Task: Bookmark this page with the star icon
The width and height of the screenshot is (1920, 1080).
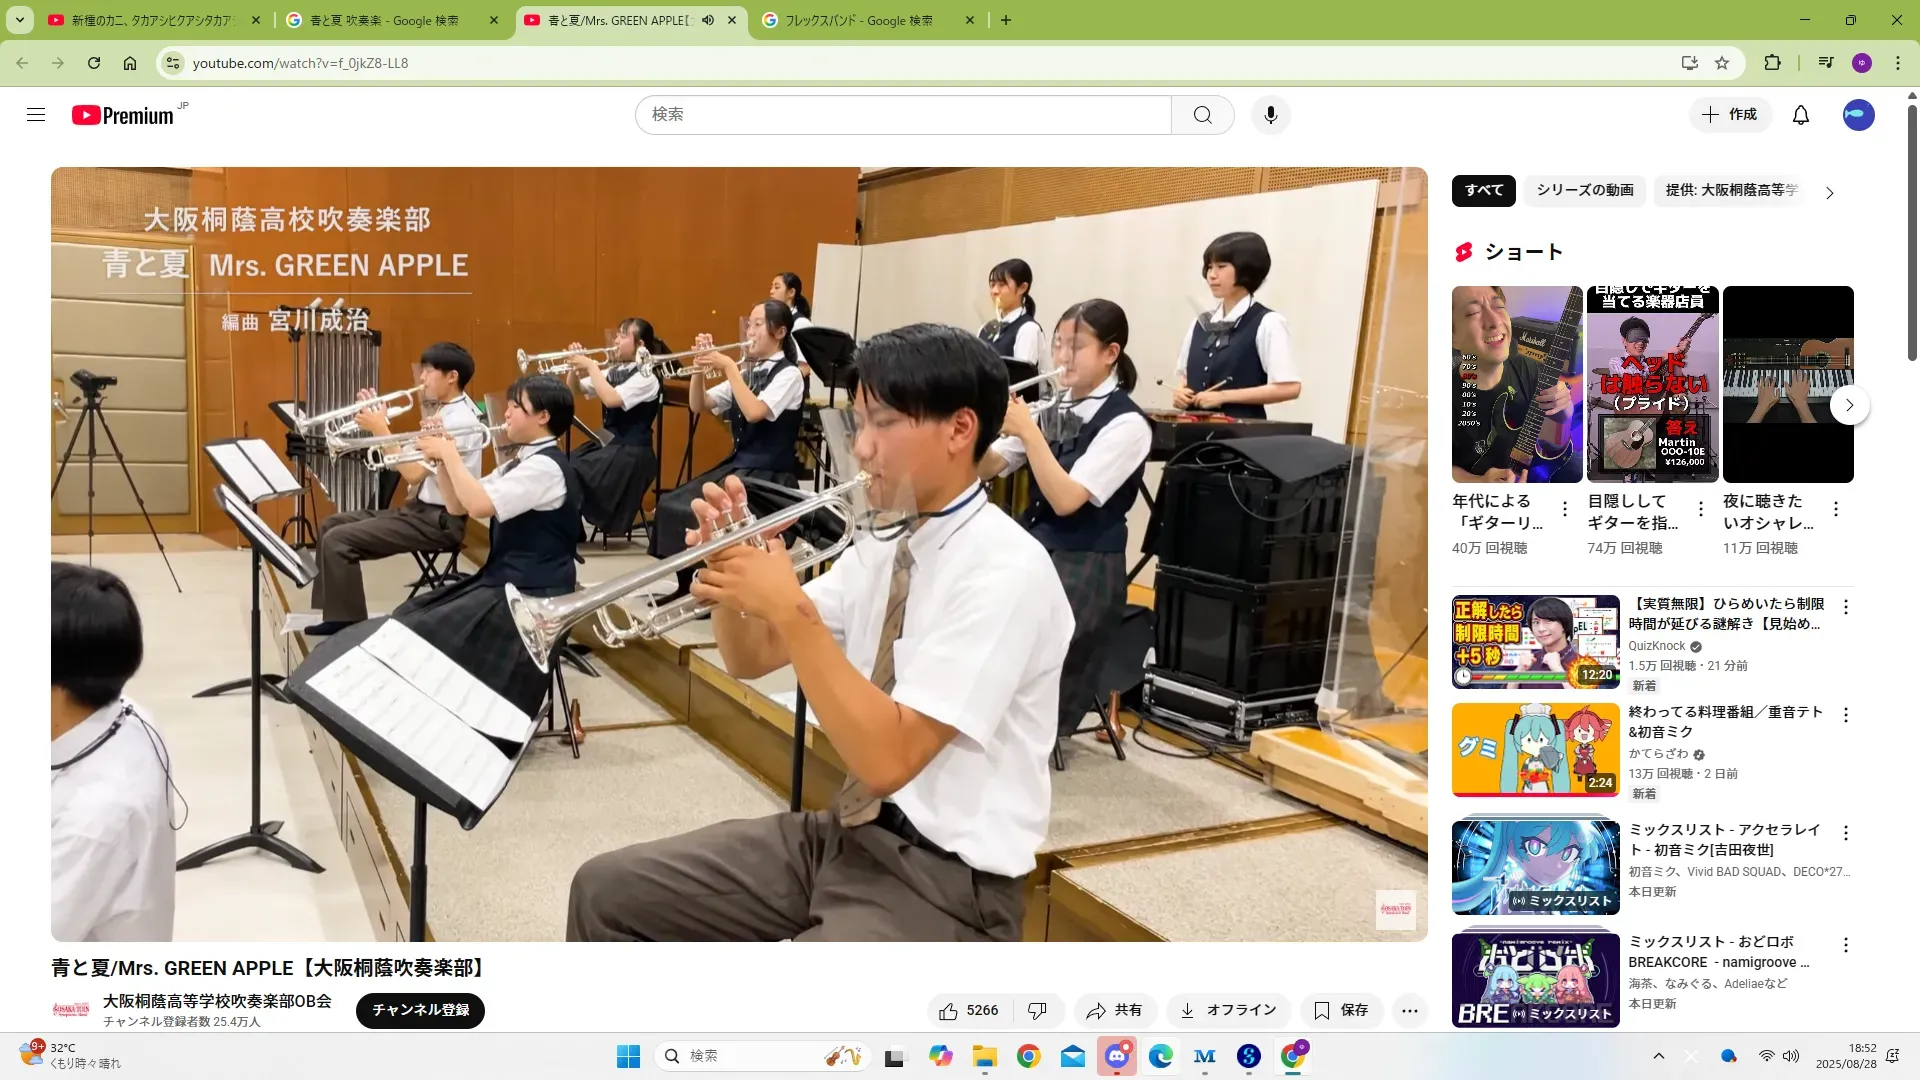Action: (x=1722, y=63)
